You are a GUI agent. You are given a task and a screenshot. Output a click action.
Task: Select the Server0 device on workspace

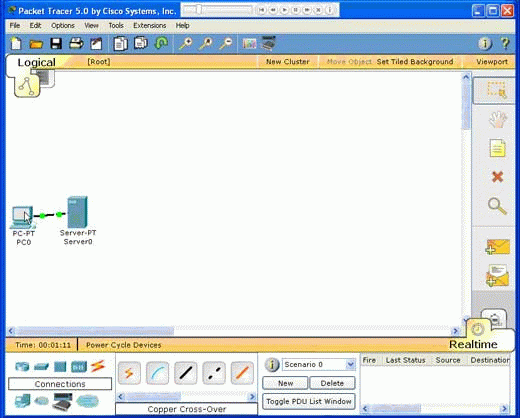77,212
